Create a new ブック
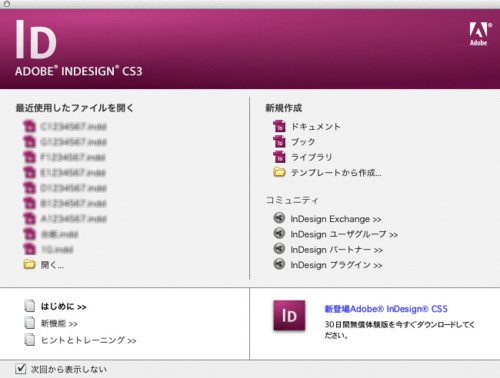 [303, 142]
